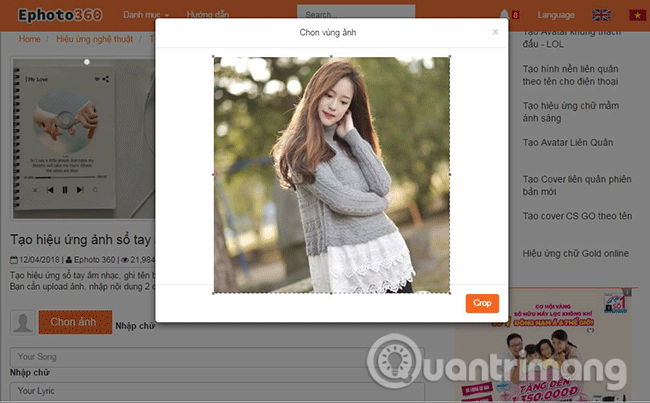Expand the Danh mục dropdown menu
This screenshot has width=650, height=403.
pyautogui.click(x=146, y=16)
